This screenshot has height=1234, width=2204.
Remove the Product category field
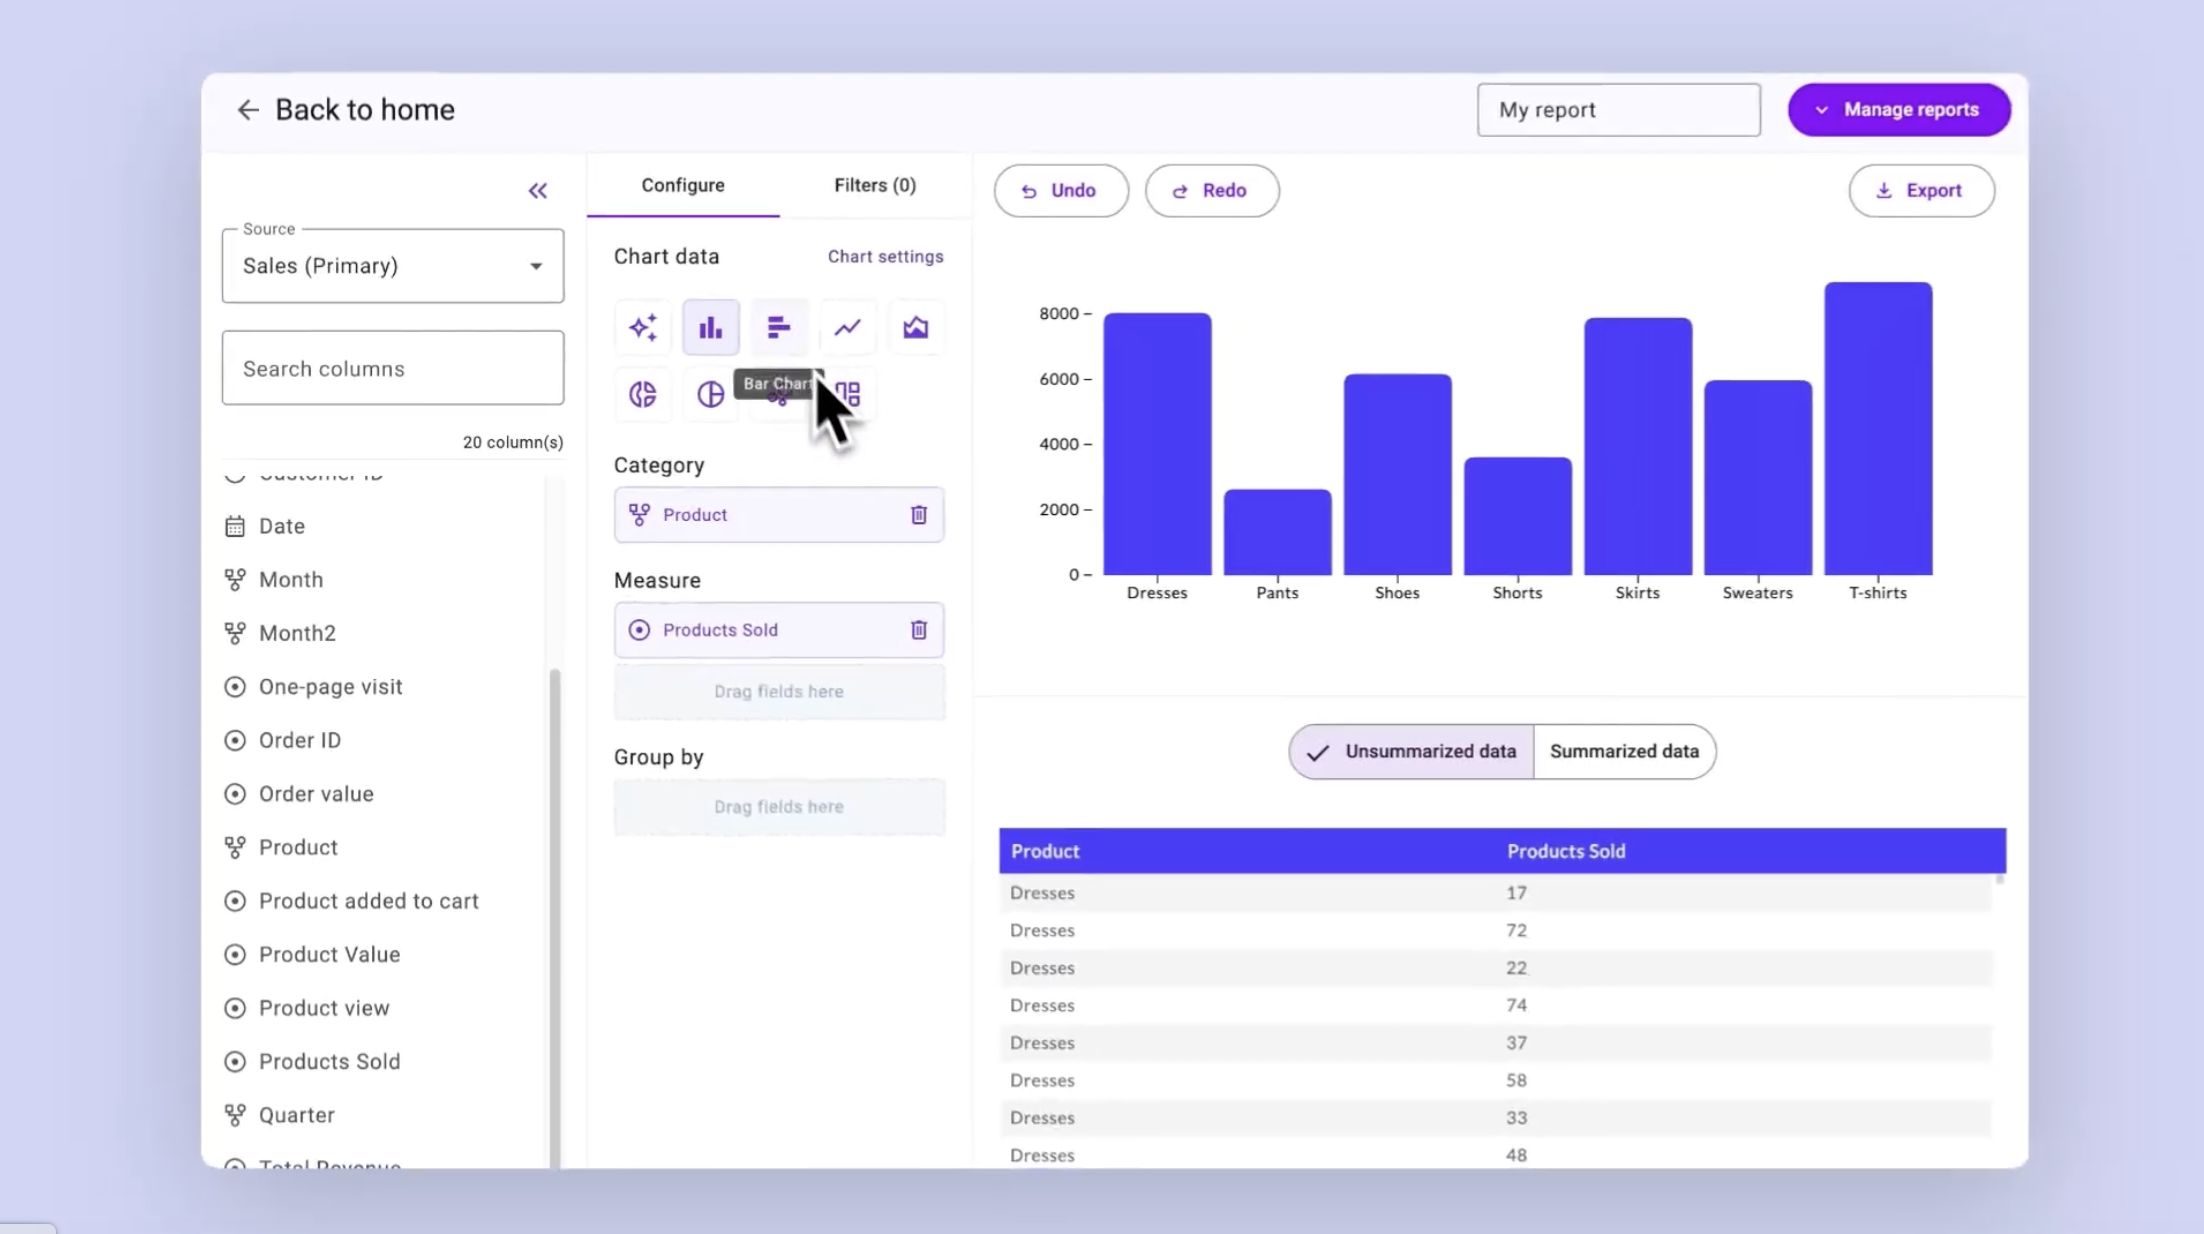(918, 514)
